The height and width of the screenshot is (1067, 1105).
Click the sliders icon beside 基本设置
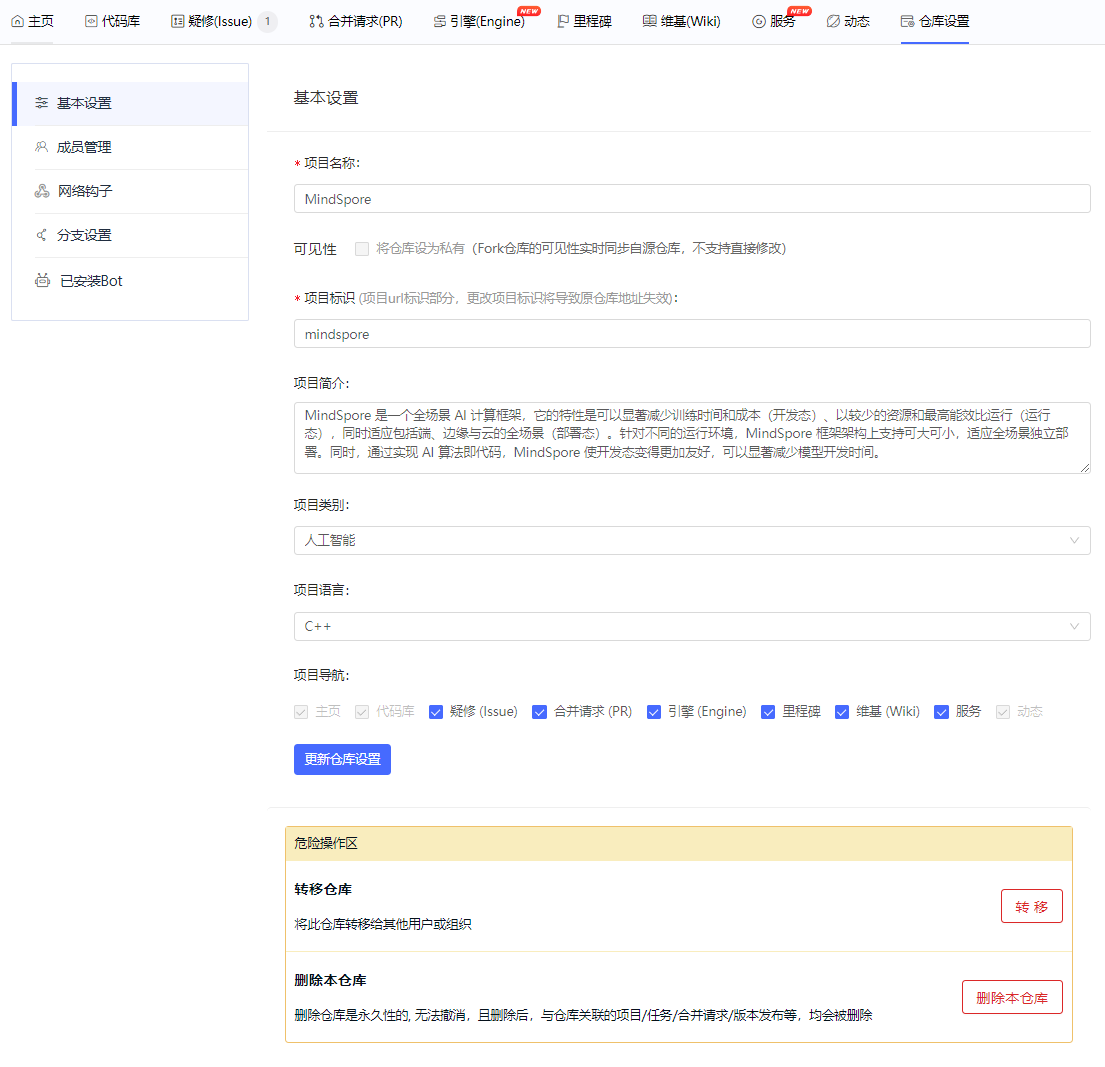[x=42, y=103]
